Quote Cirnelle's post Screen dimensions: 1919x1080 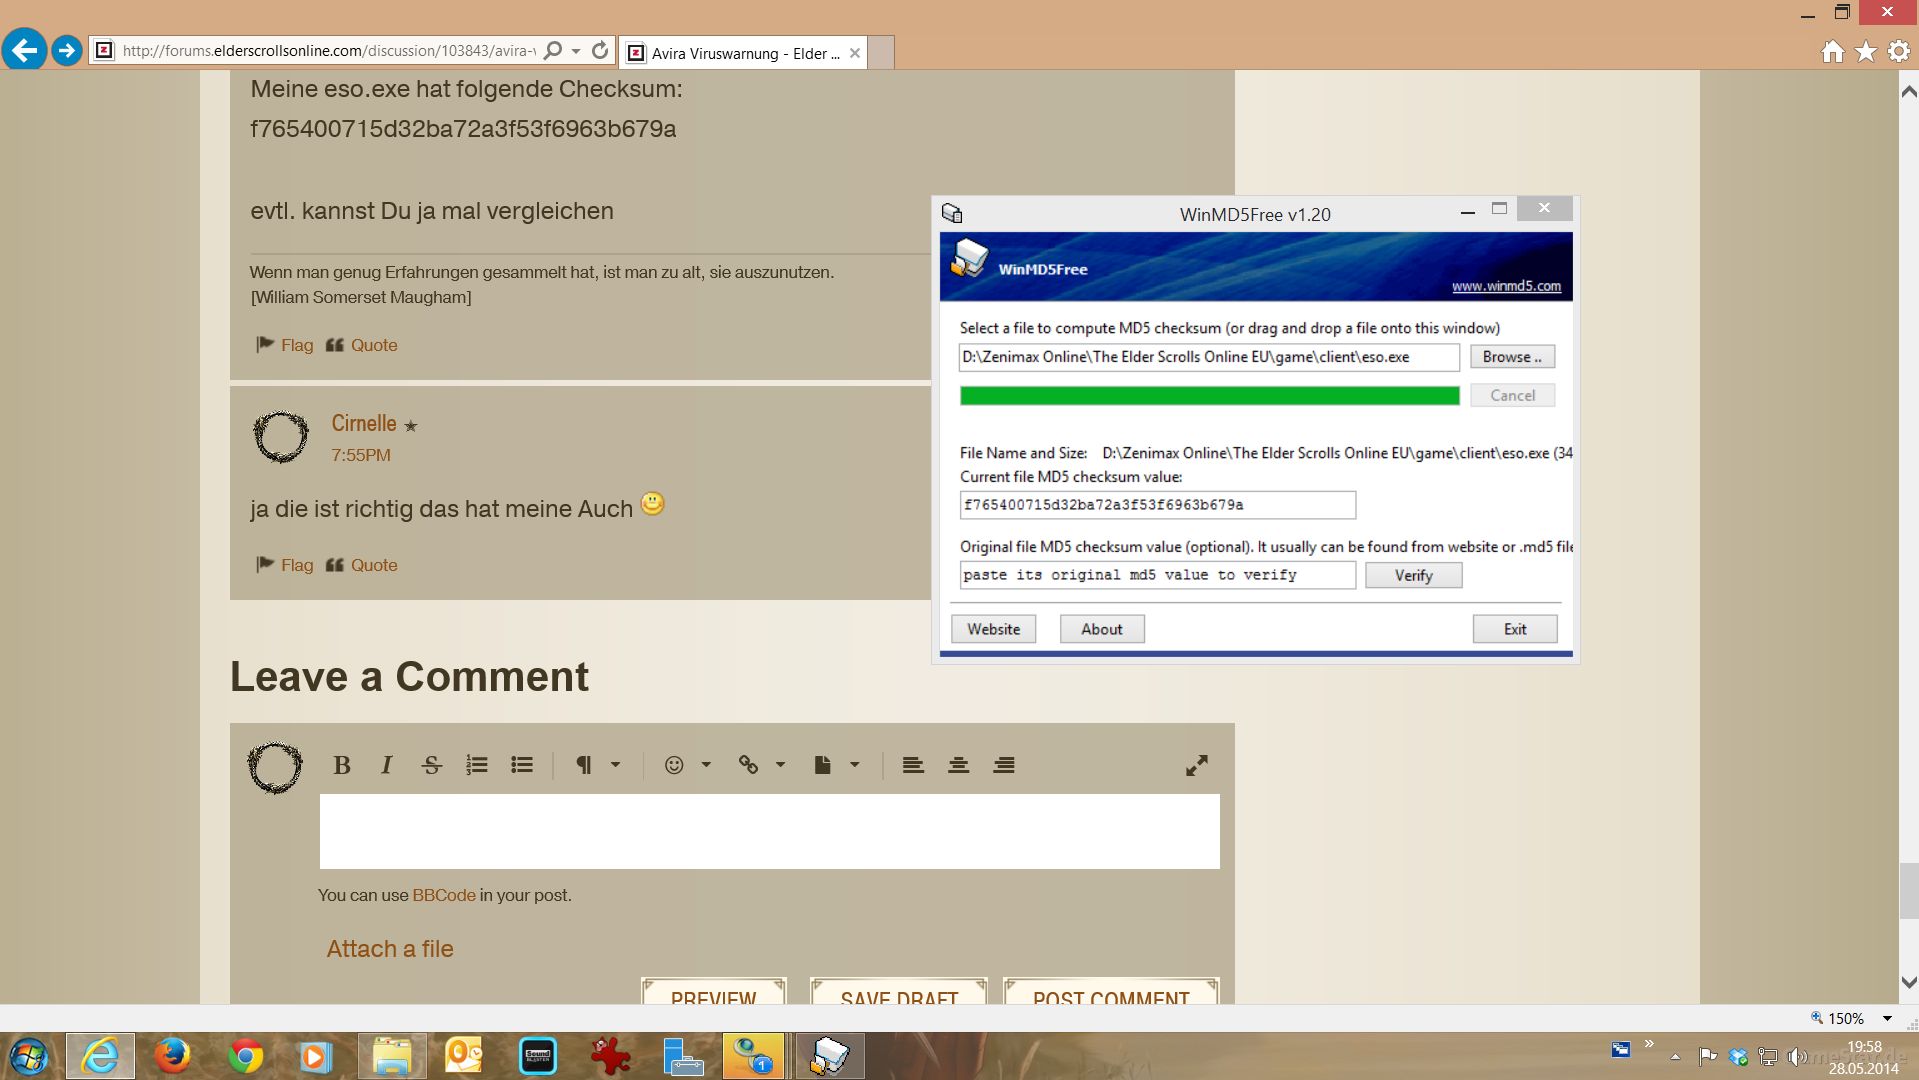pos(362,565)
